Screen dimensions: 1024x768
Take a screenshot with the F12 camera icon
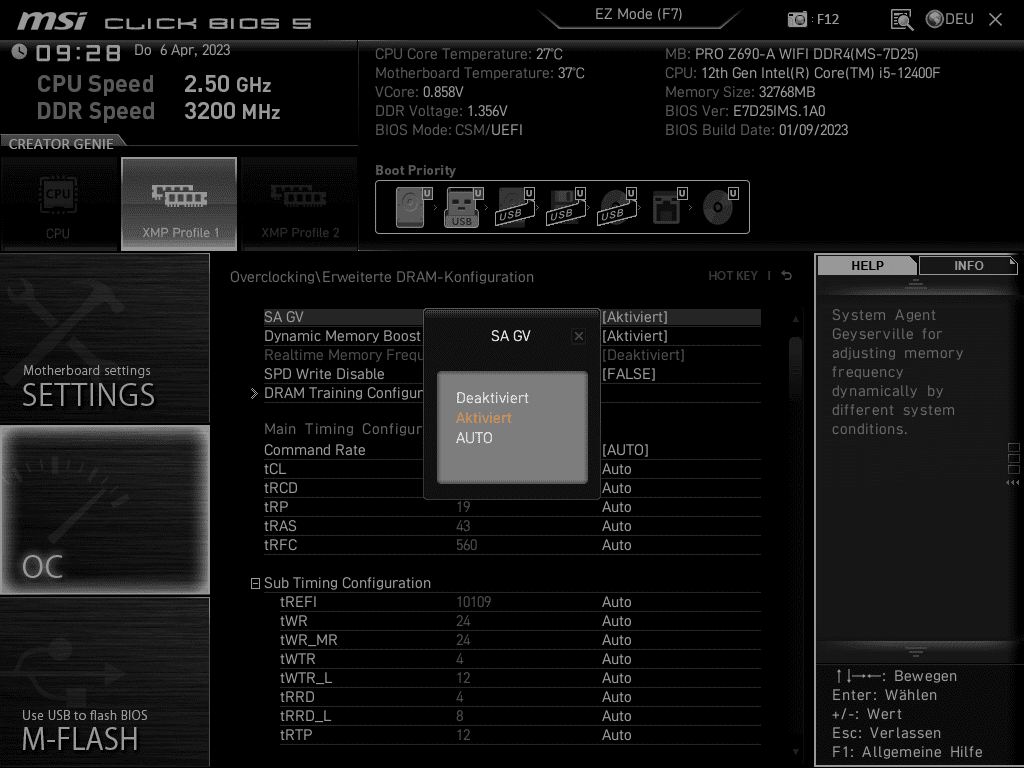tap(797, 20)
